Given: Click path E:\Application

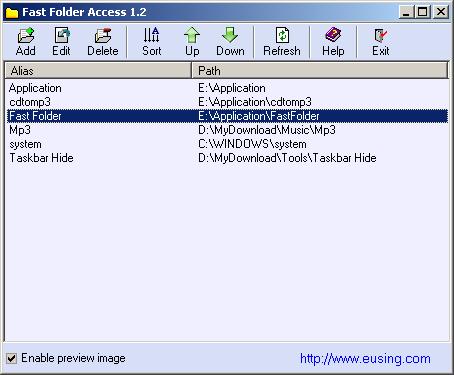Looking at the screenshot, I should pyautogui.click(x=232, y=88).
